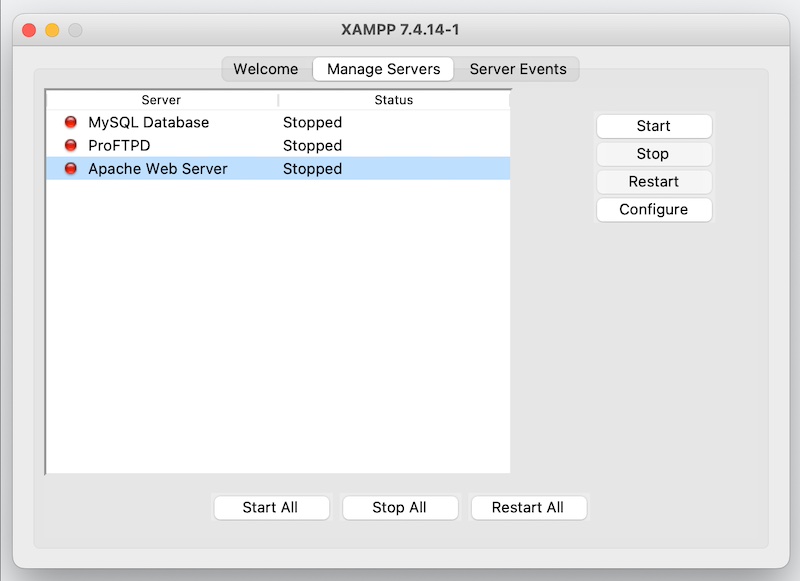
Task: Close the XAMPP window with the red button
Action: pos(29,30)
